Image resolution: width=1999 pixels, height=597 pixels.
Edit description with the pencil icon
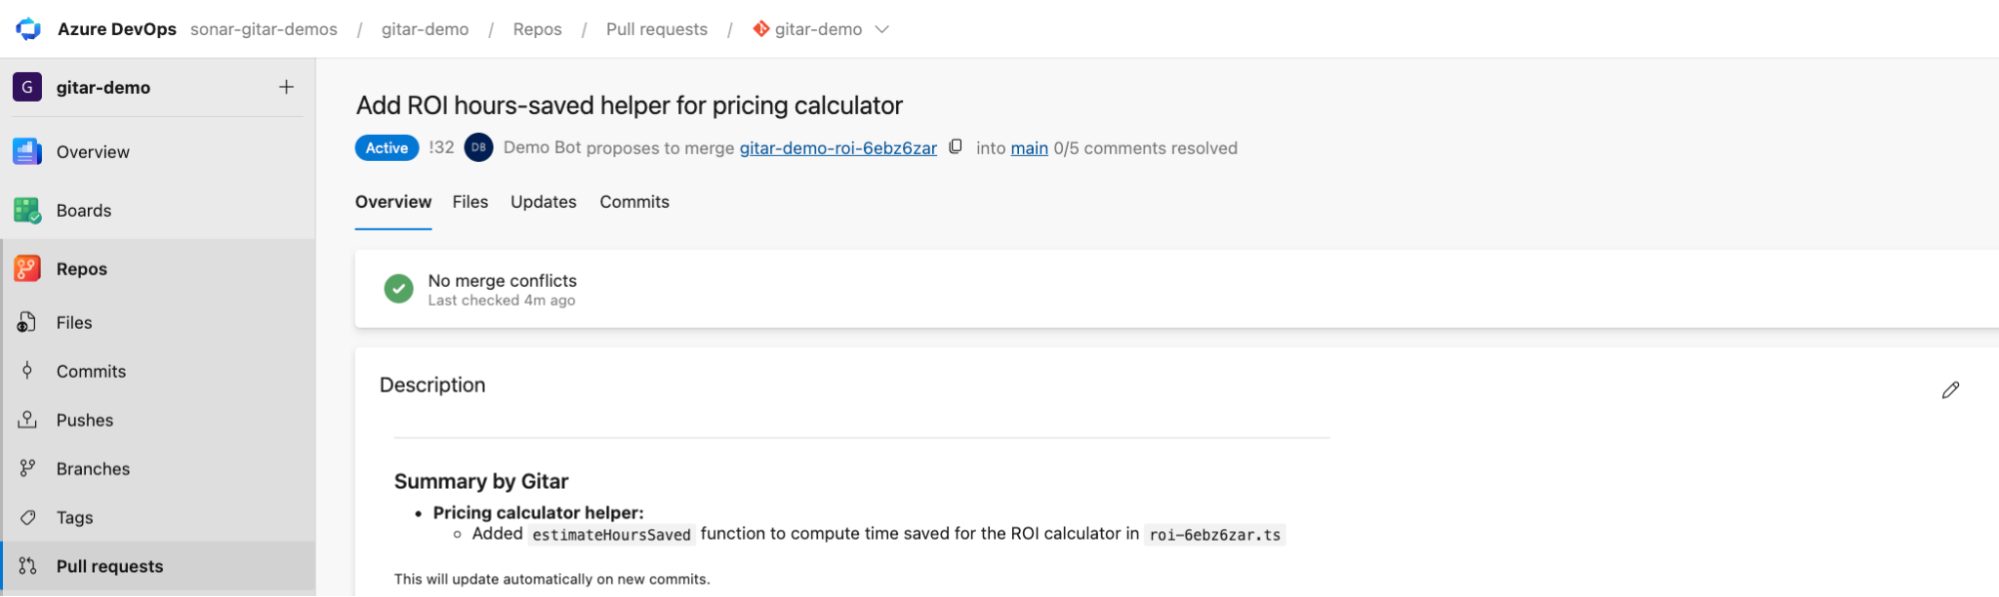[1950, 390]
